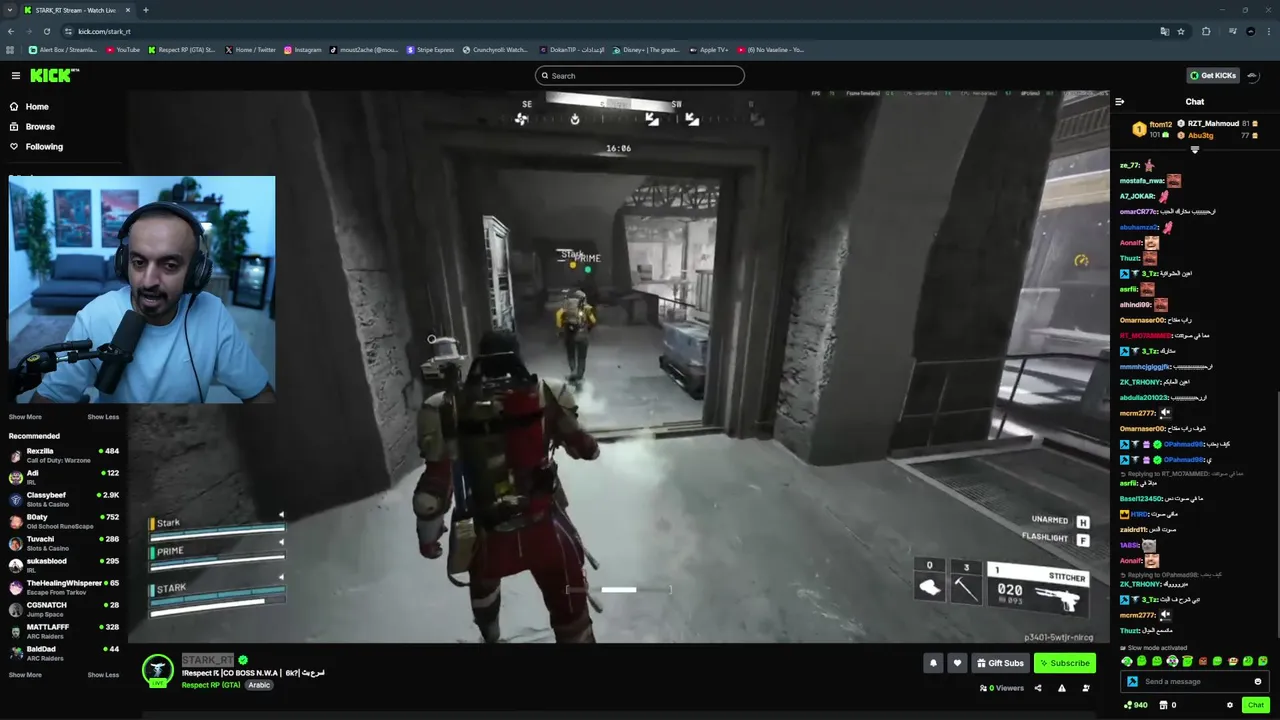The height and width of the screenshot is (720, 1280).
Task: Open the Instagram bookmark
Action: pos(303,49)
